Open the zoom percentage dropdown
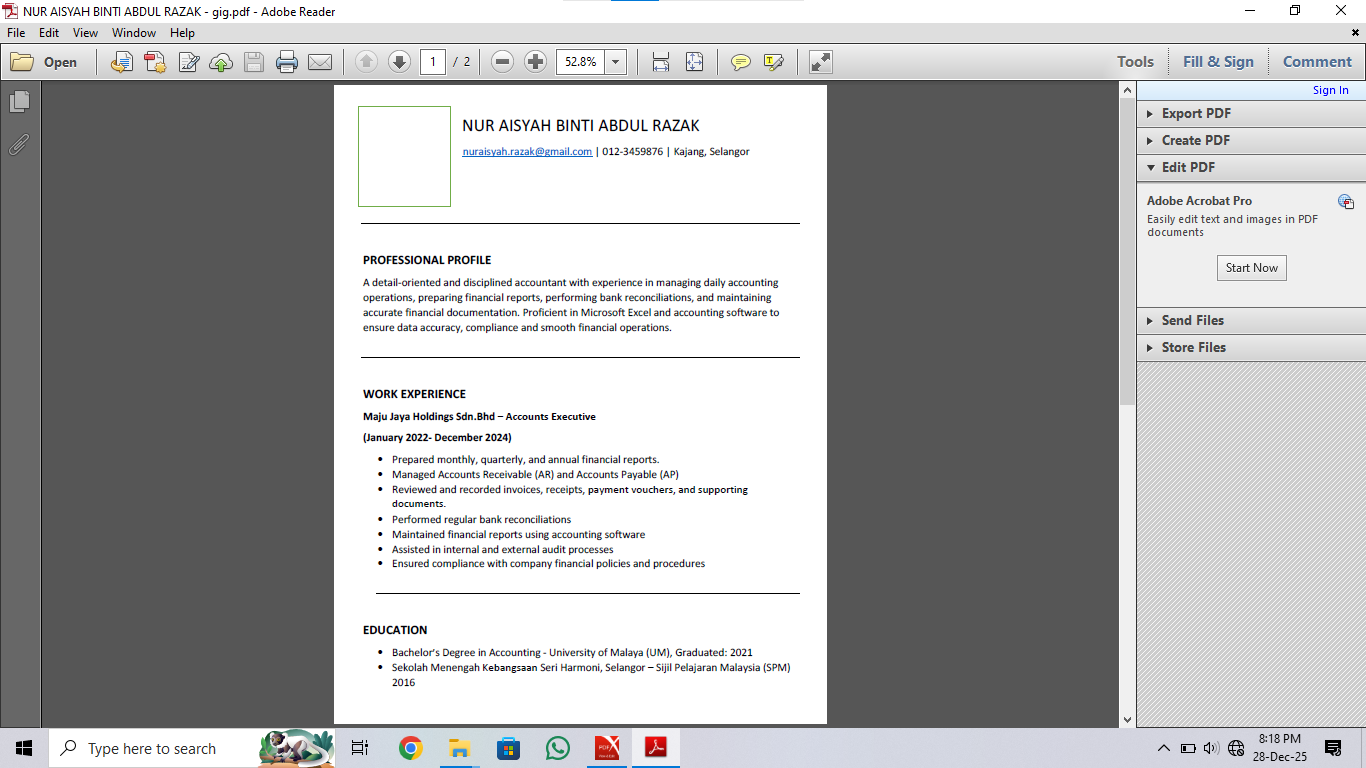Screen dimensions: 1366x768 (616, 61)
